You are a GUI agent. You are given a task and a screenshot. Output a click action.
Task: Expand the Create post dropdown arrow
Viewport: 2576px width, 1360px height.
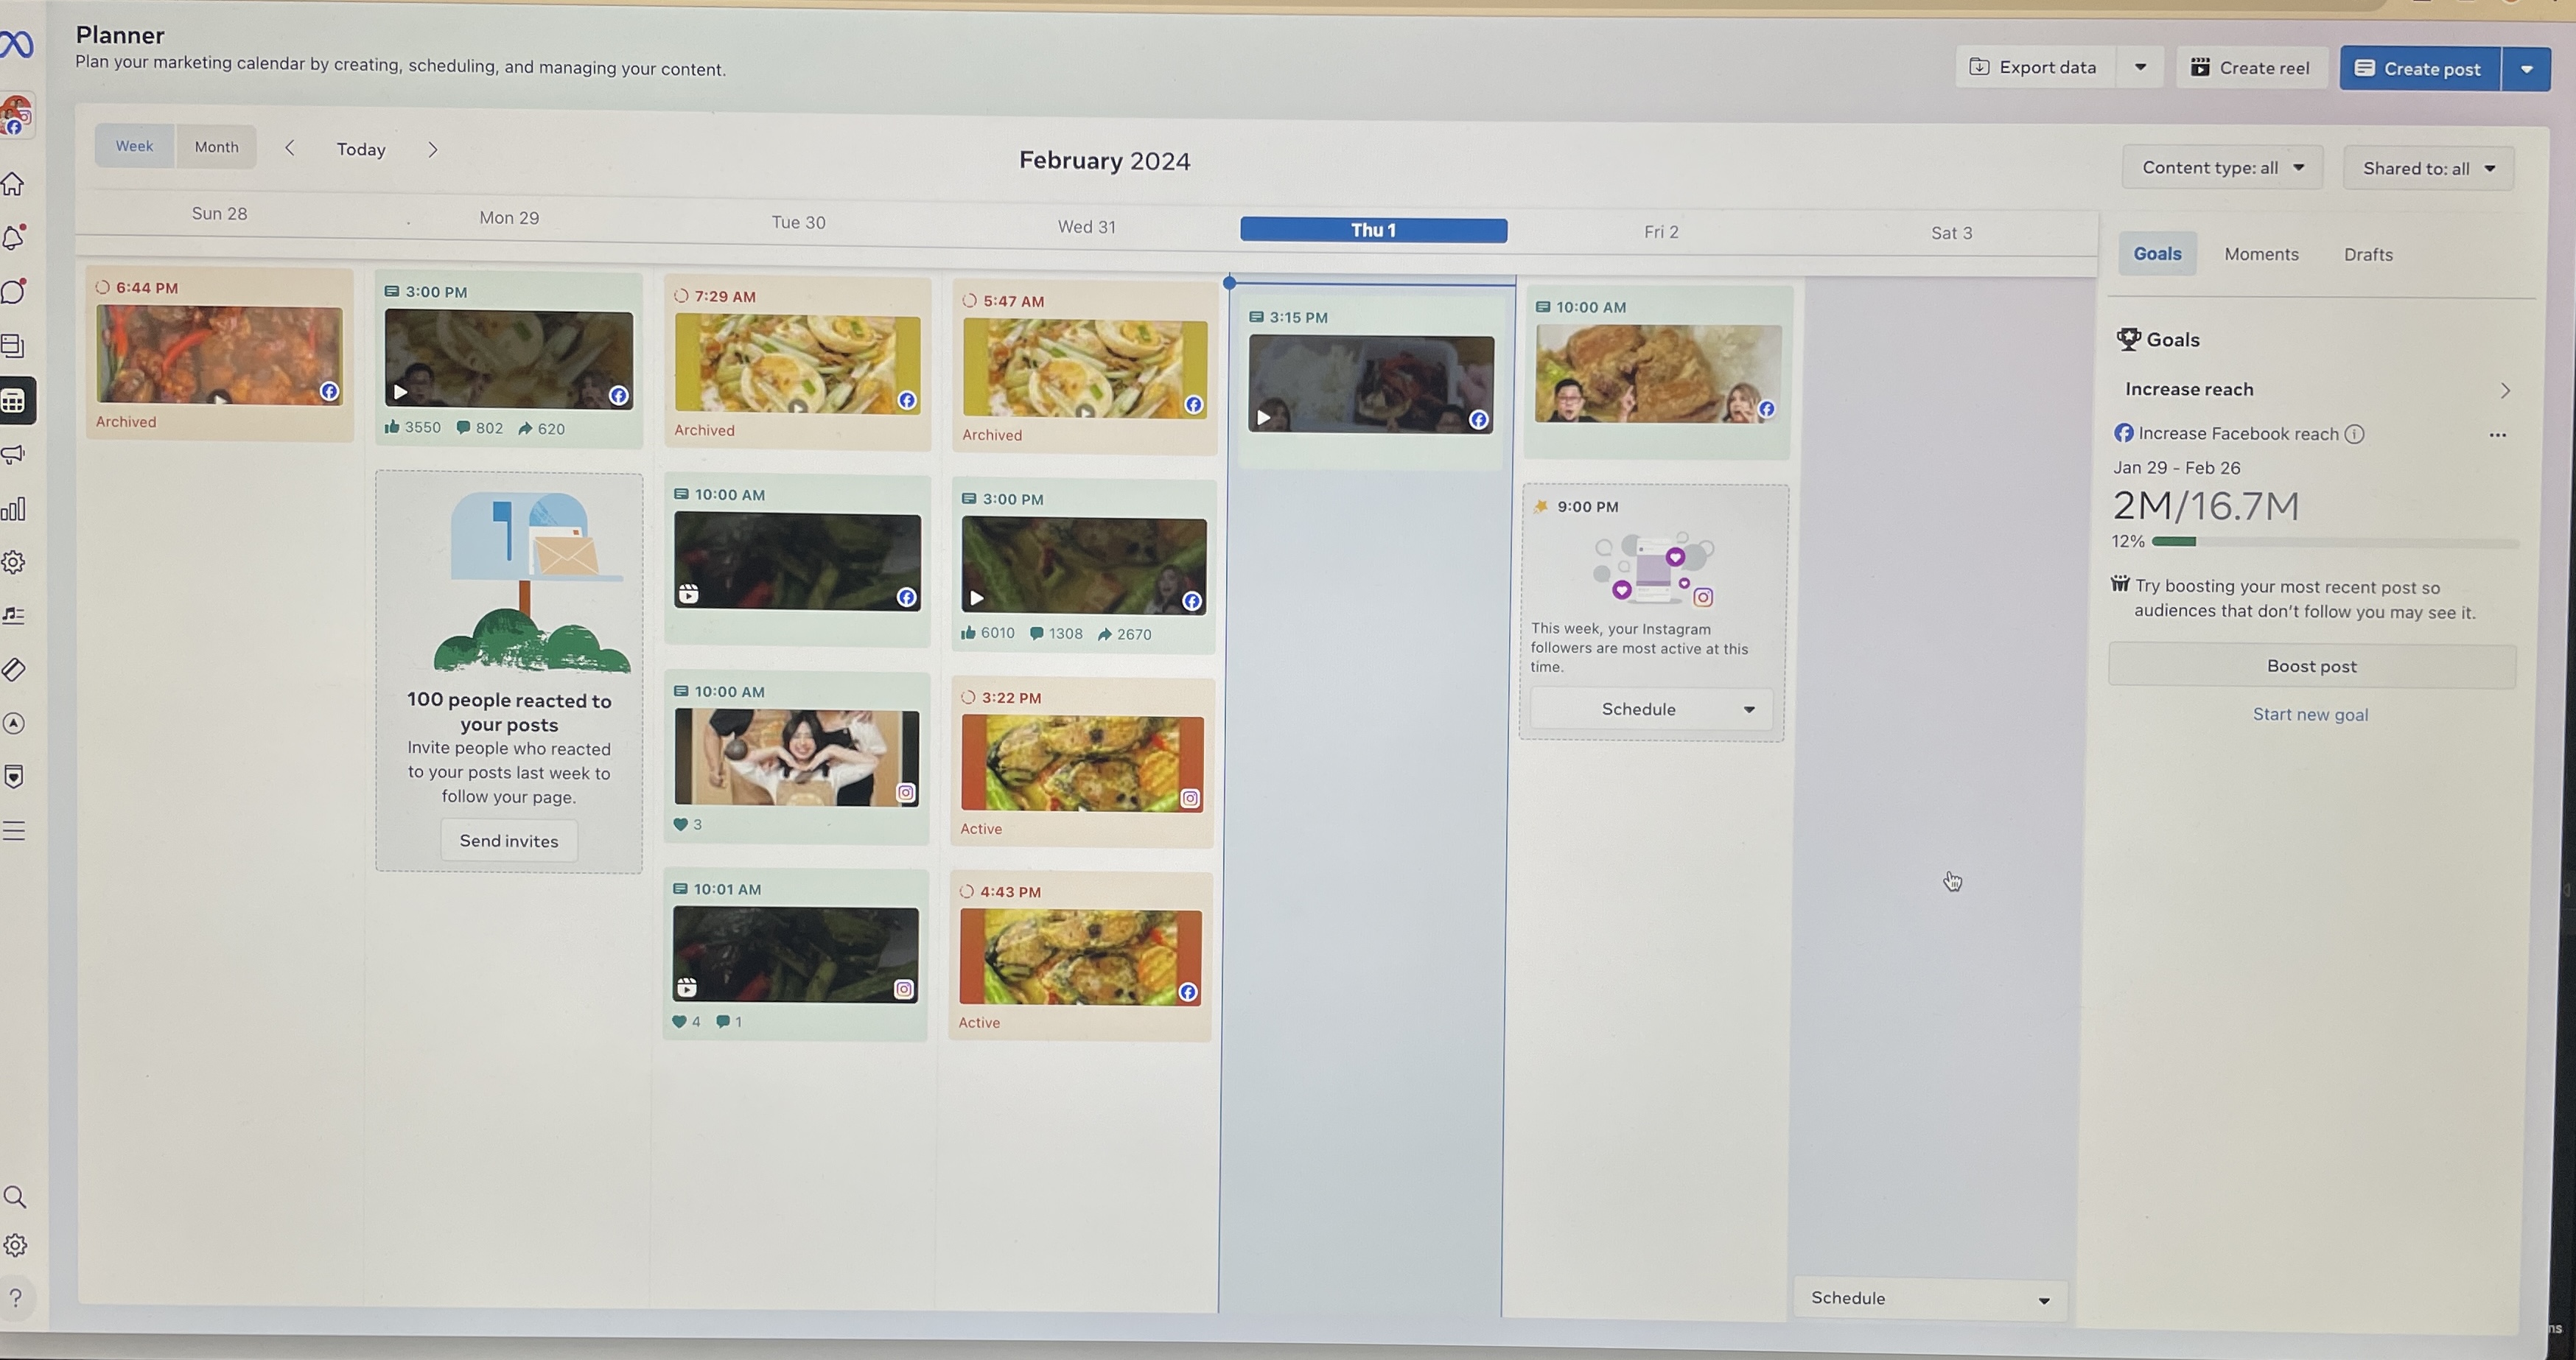click(x=2526, y=70)
